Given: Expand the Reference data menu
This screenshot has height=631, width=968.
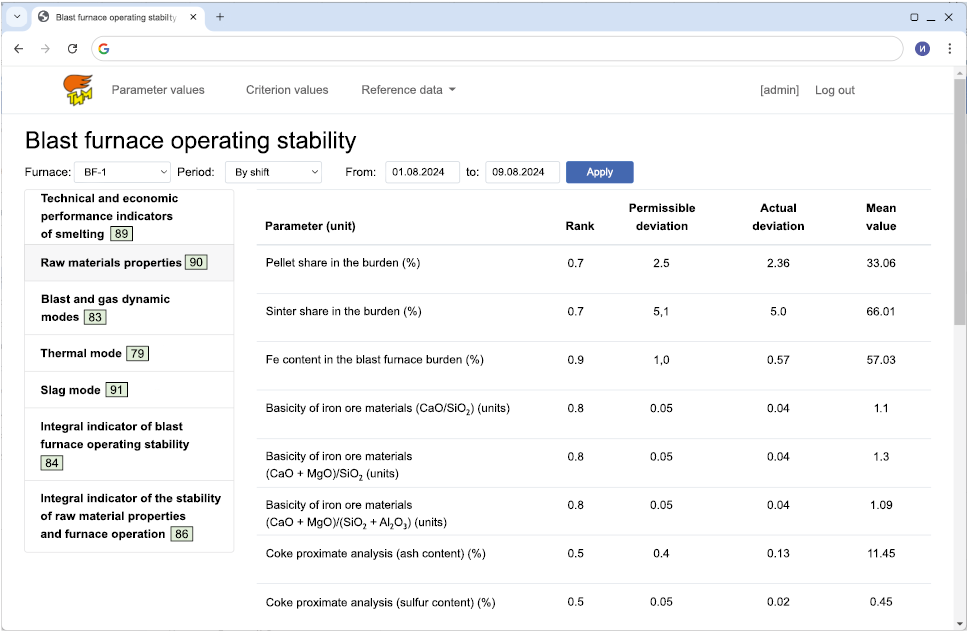Looking at the screenshot, I should 408,90.
